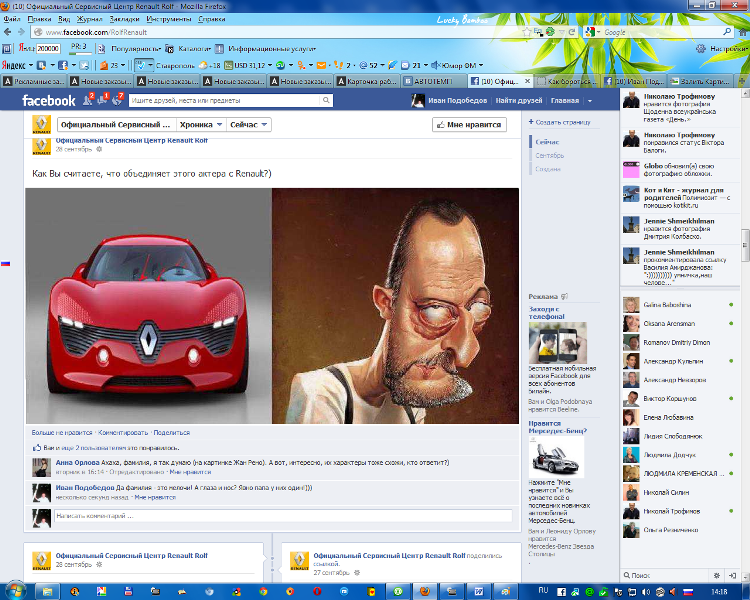Open the Журнал menu
This screenshot has height=600, width=750.
click(x=89, y=19)
